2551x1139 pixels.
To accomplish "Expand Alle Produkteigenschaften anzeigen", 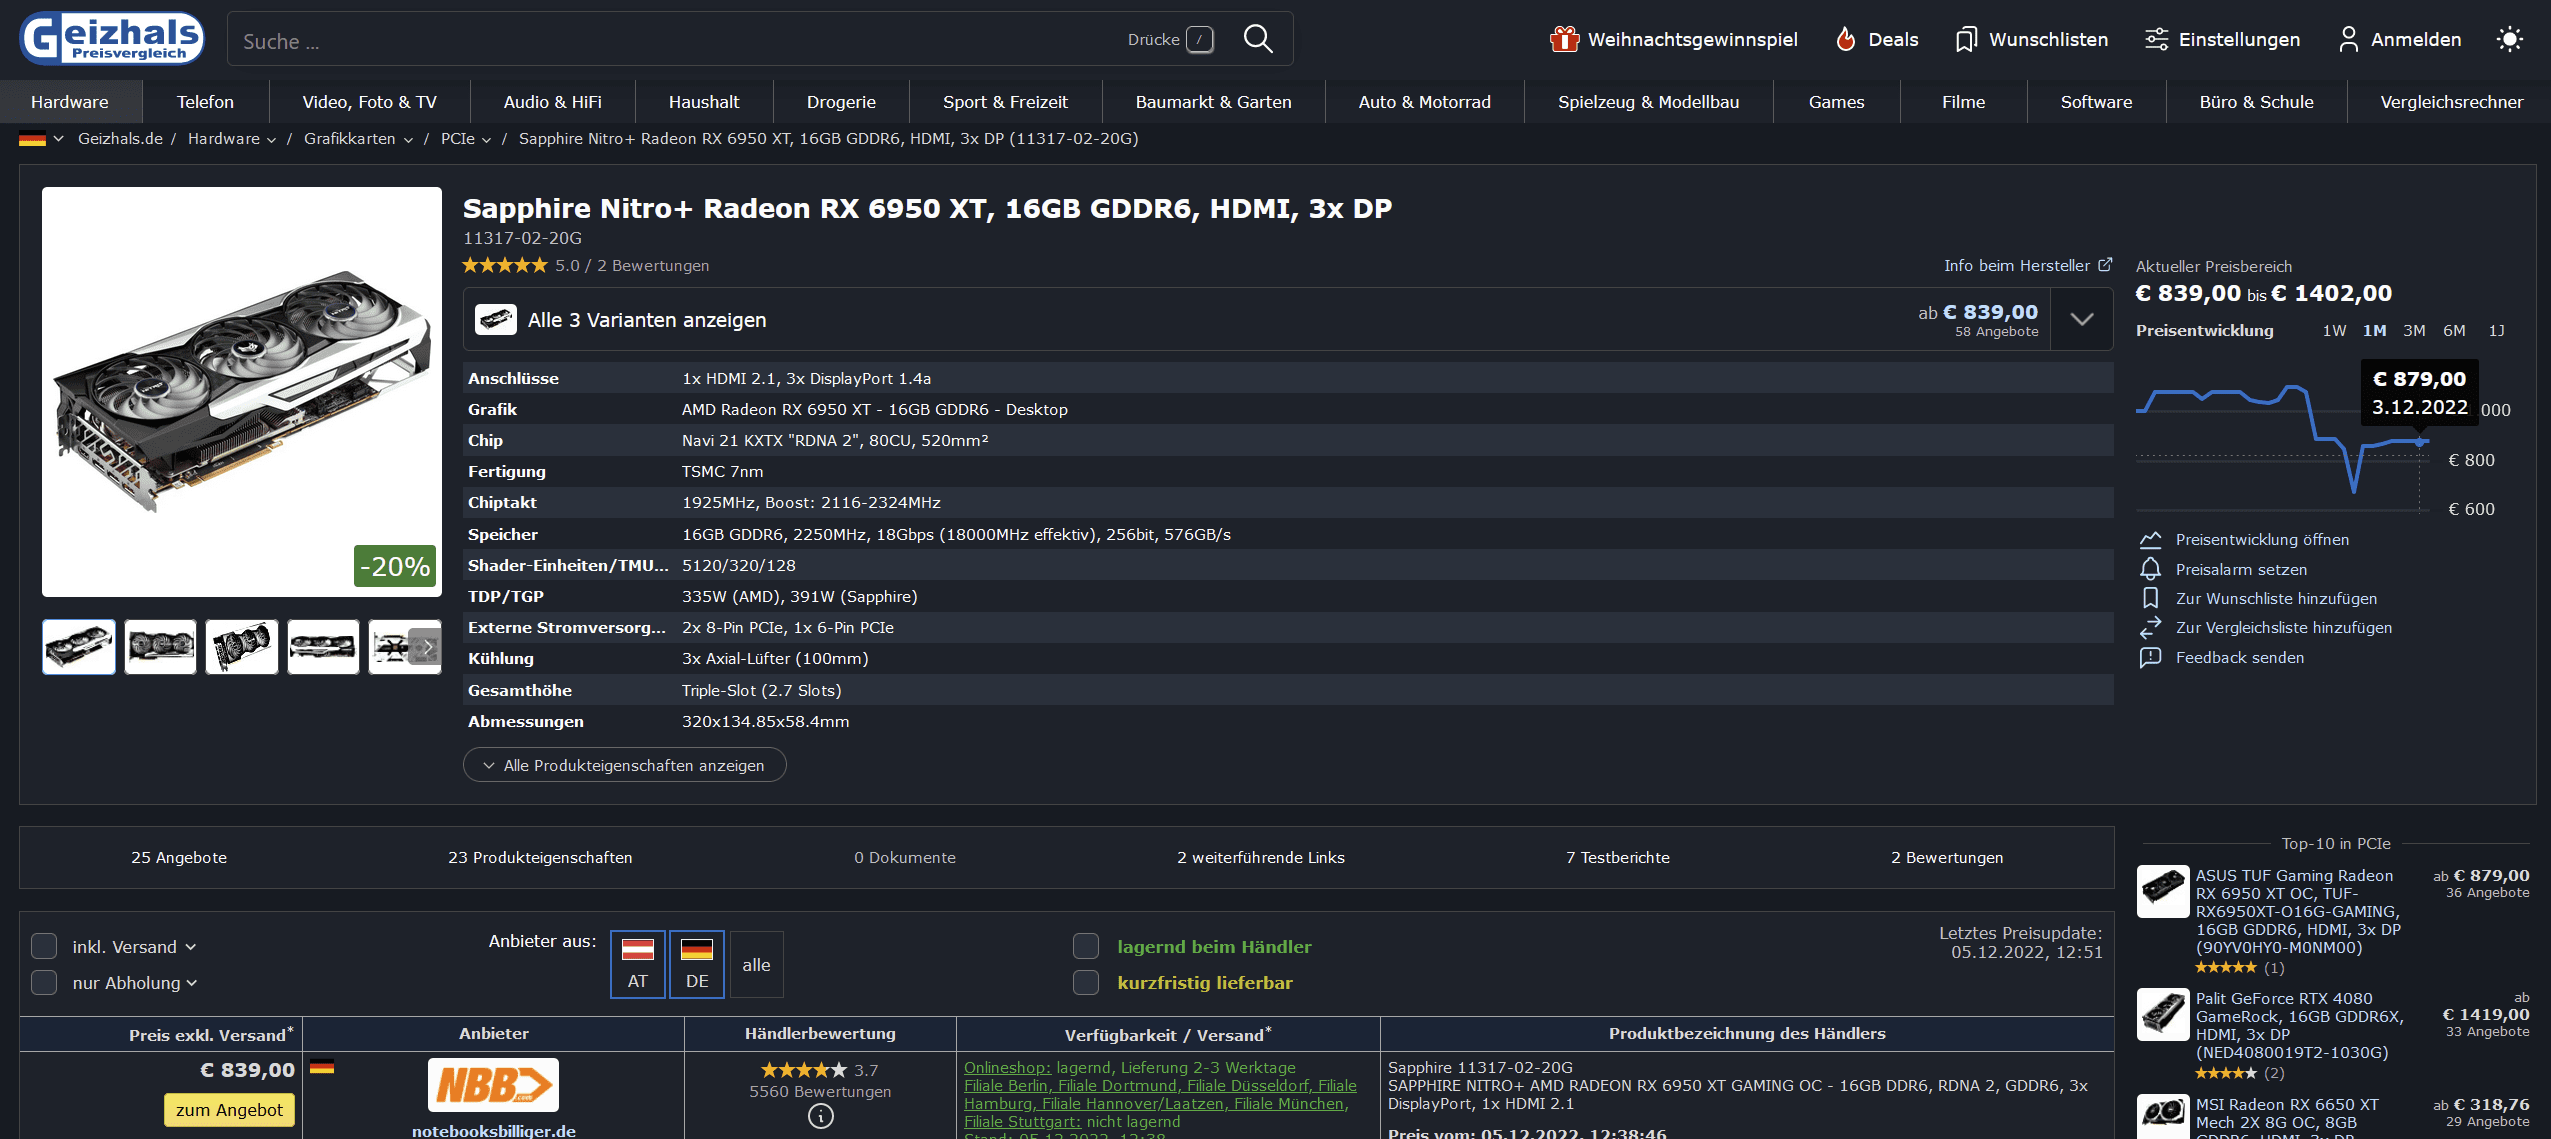I will pos(624,765).
